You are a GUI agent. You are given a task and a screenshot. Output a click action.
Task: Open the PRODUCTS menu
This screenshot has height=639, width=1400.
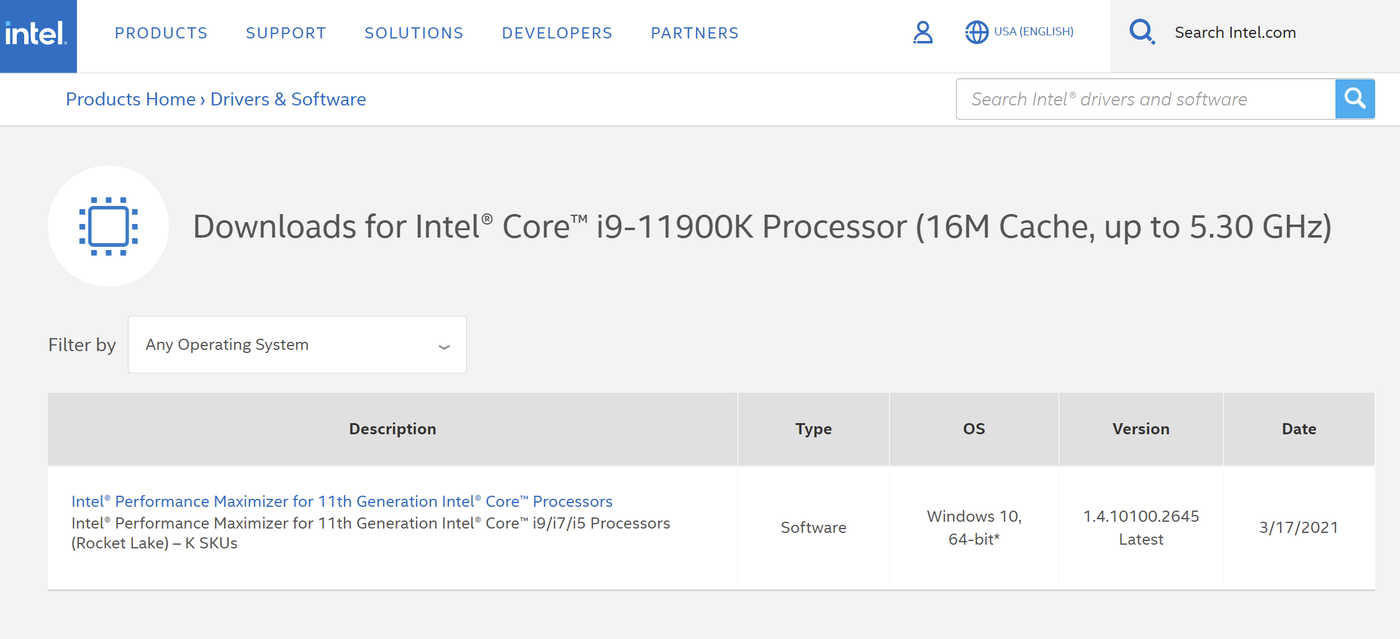pos(161,33)
